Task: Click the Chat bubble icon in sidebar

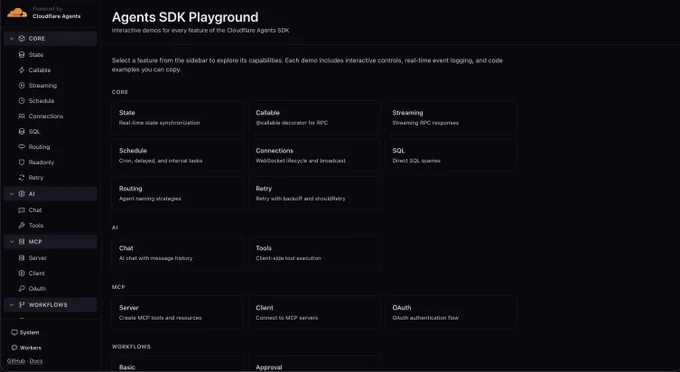Action: (x=22, y=210)
